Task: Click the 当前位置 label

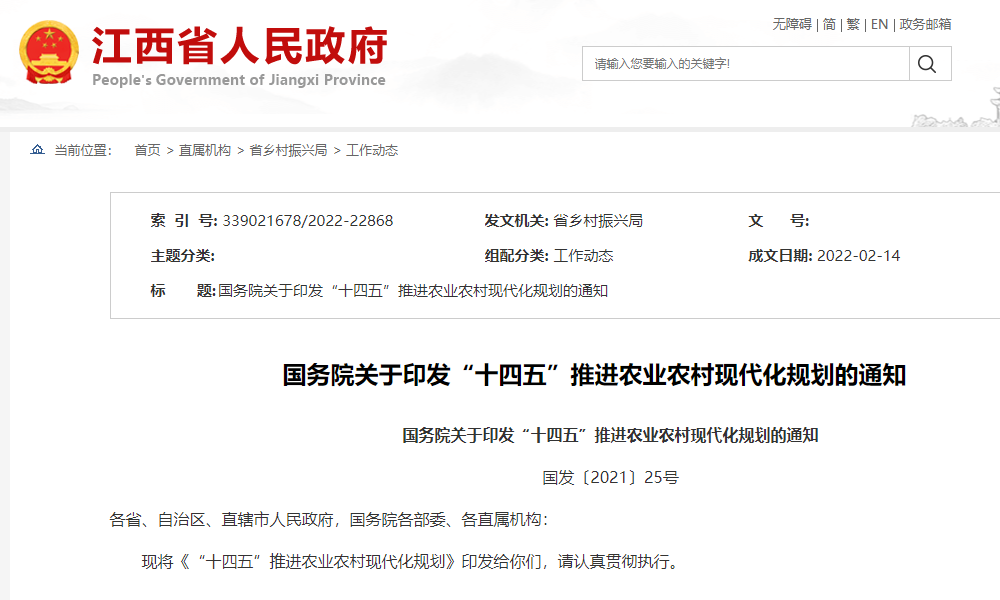Action: point(83,150)
